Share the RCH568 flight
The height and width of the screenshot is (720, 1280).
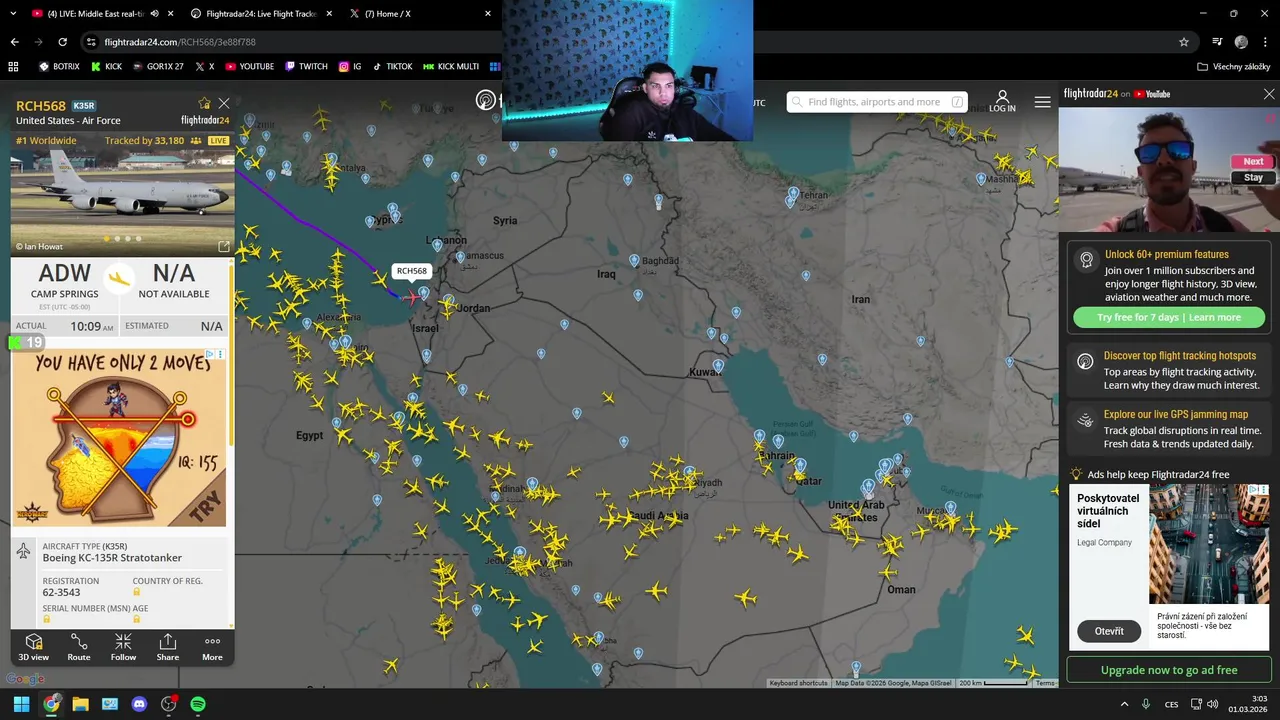(x=168, y=647)
